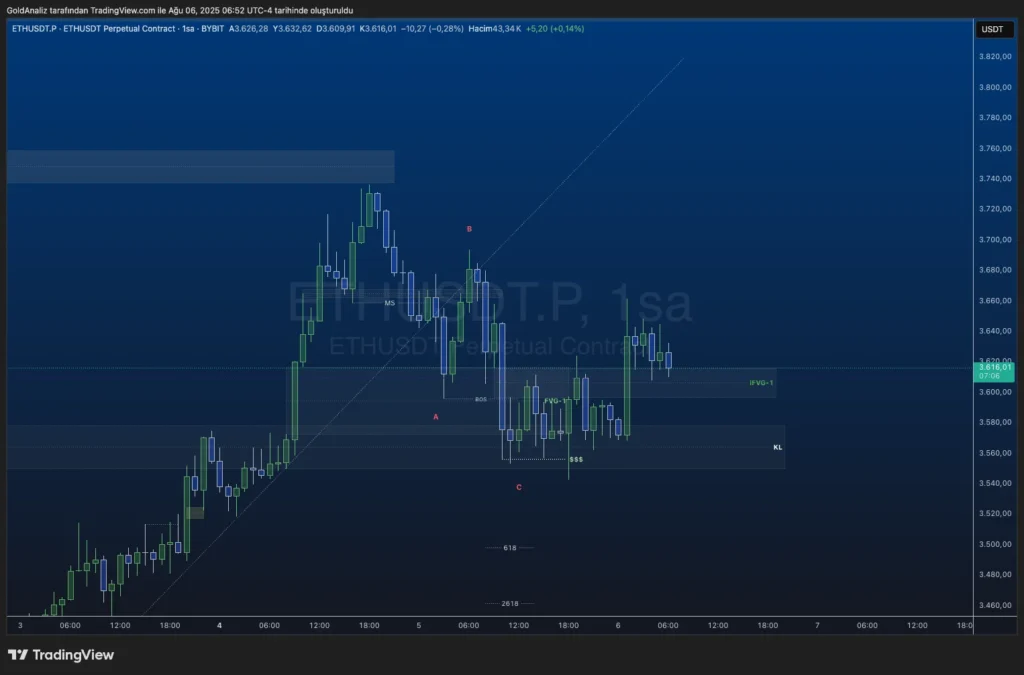Click the red wave label B
This screenshot has width=1024, height=675.
469,229
